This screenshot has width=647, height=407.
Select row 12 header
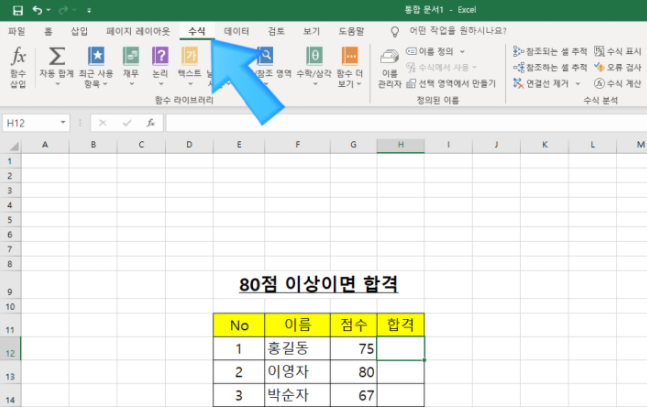(x=10, y=349)
